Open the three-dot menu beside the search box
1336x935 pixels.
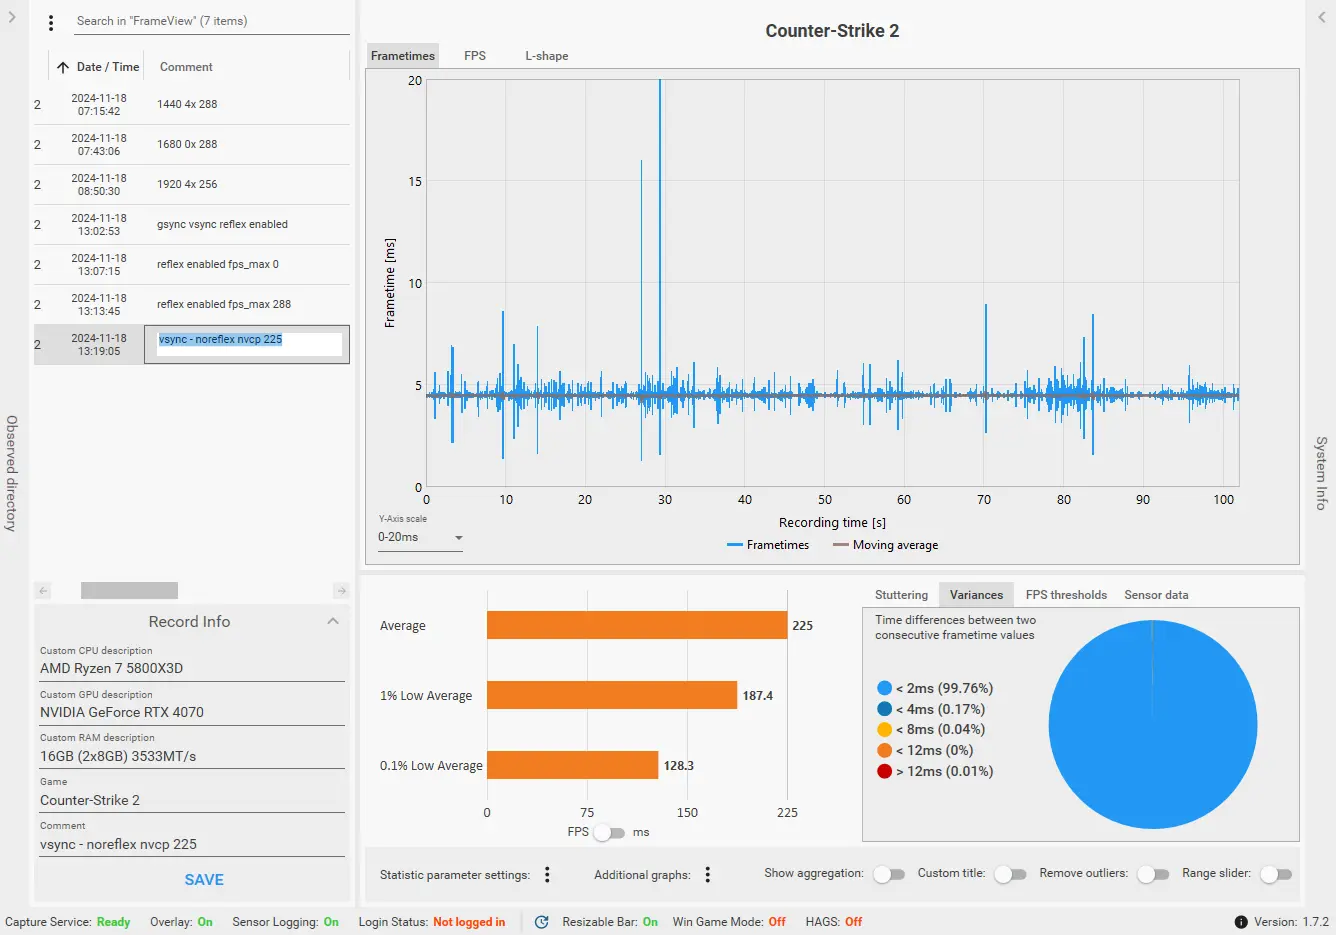point(51,22)
